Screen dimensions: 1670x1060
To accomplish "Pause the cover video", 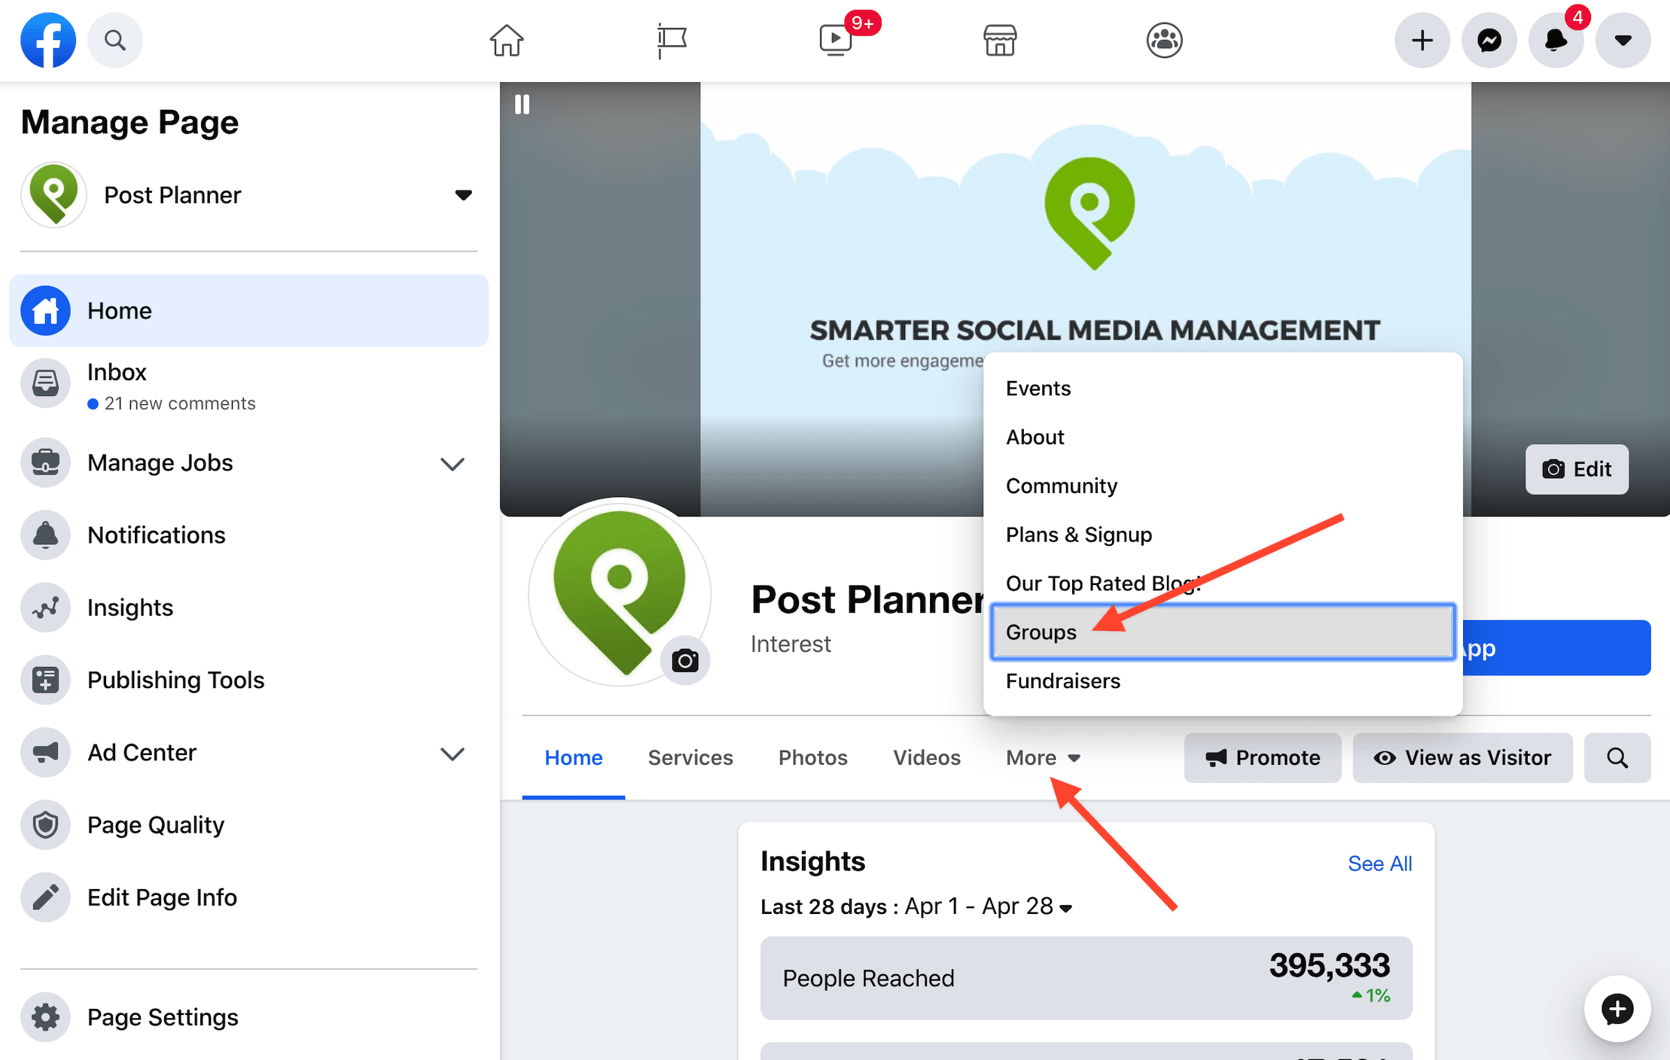I will [x=521, y=103].
